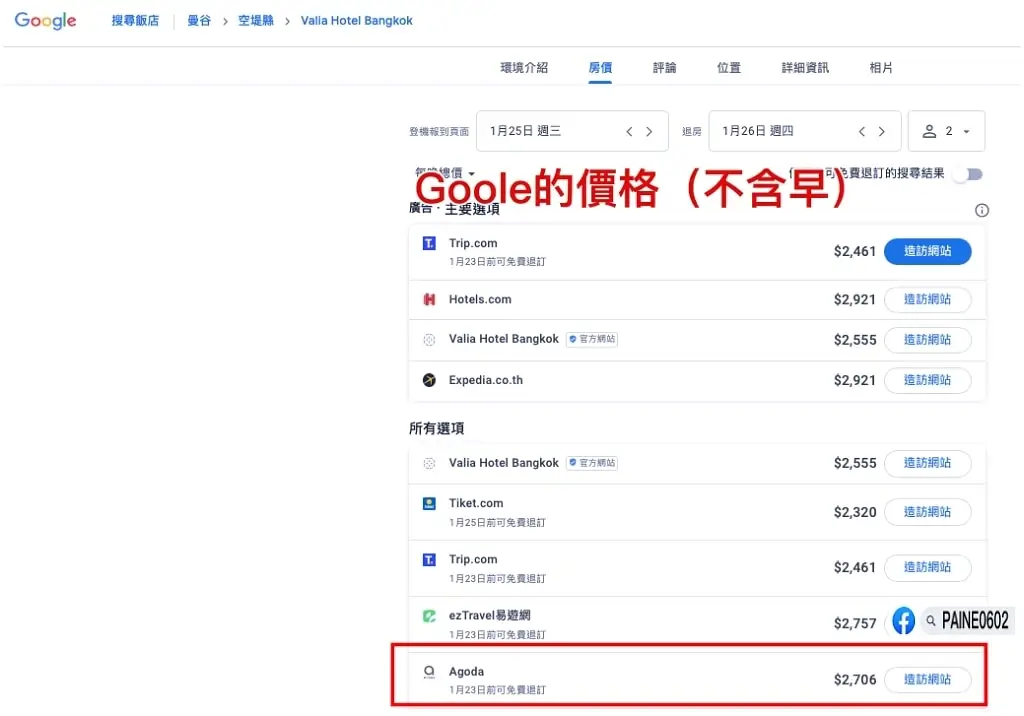Go to previous check-out date
The height and width of the screenshot is (716, 1024).
862,132
